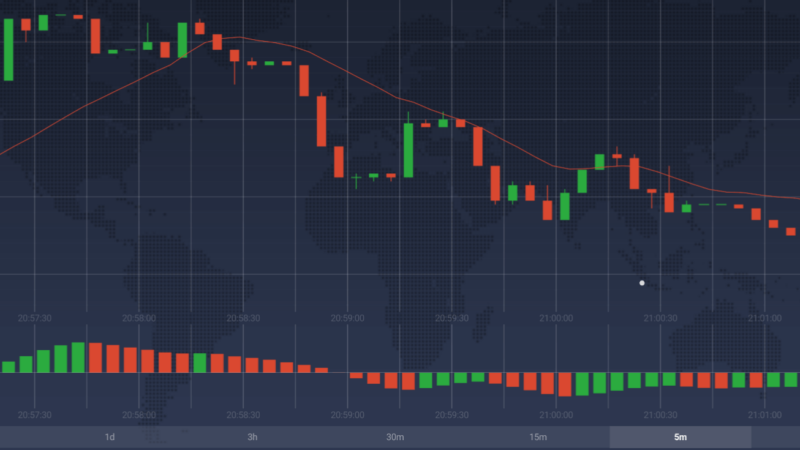
Task: Click the red moving average line peak
Action: click(232, 39)
